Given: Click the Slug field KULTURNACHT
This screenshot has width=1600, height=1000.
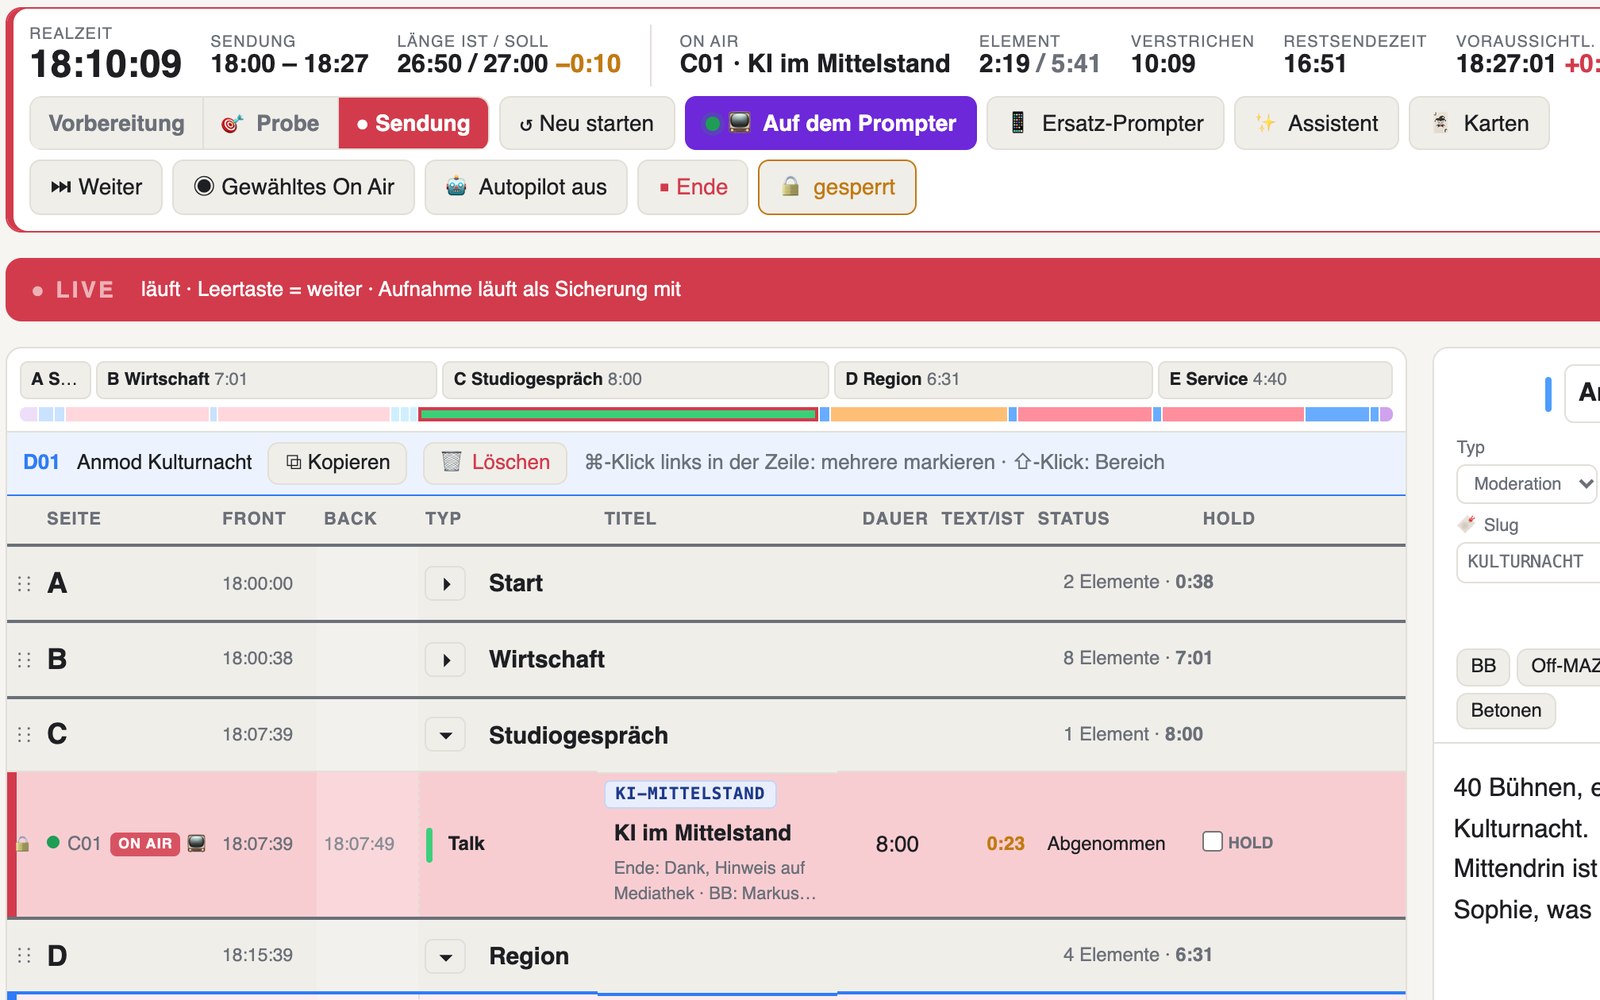Looking at the screenshot, I should (x=1528, y=562).
